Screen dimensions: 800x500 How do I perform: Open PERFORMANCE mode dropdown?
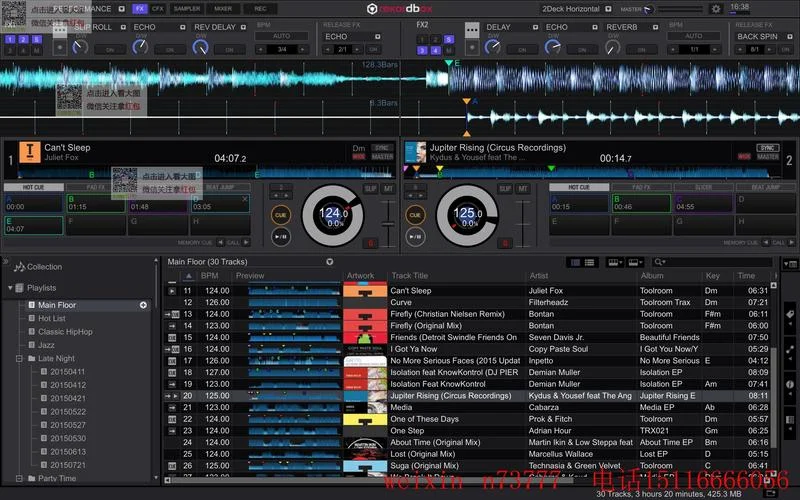coord(121,9)
